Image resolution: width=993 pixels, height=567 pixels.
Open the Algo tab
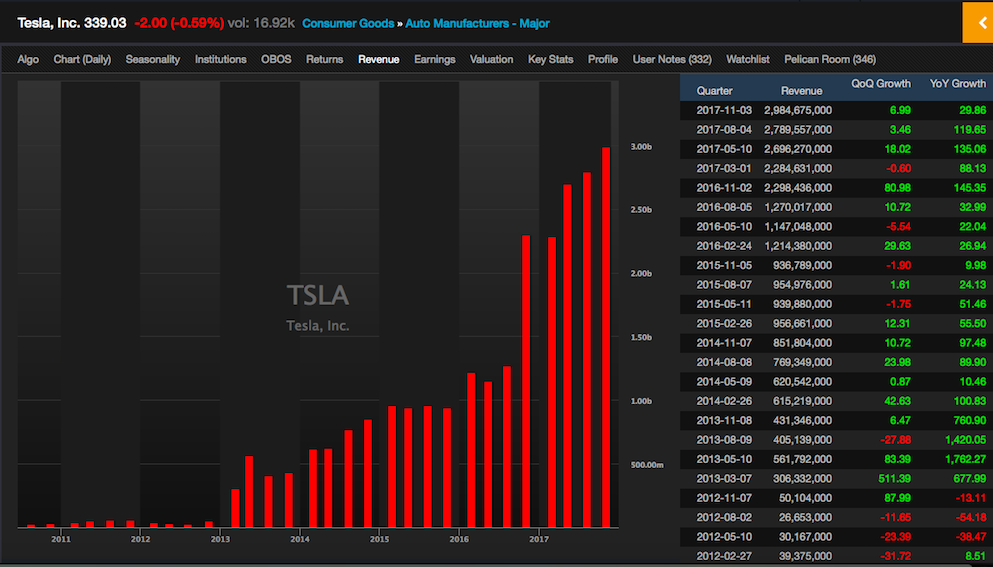28,60
